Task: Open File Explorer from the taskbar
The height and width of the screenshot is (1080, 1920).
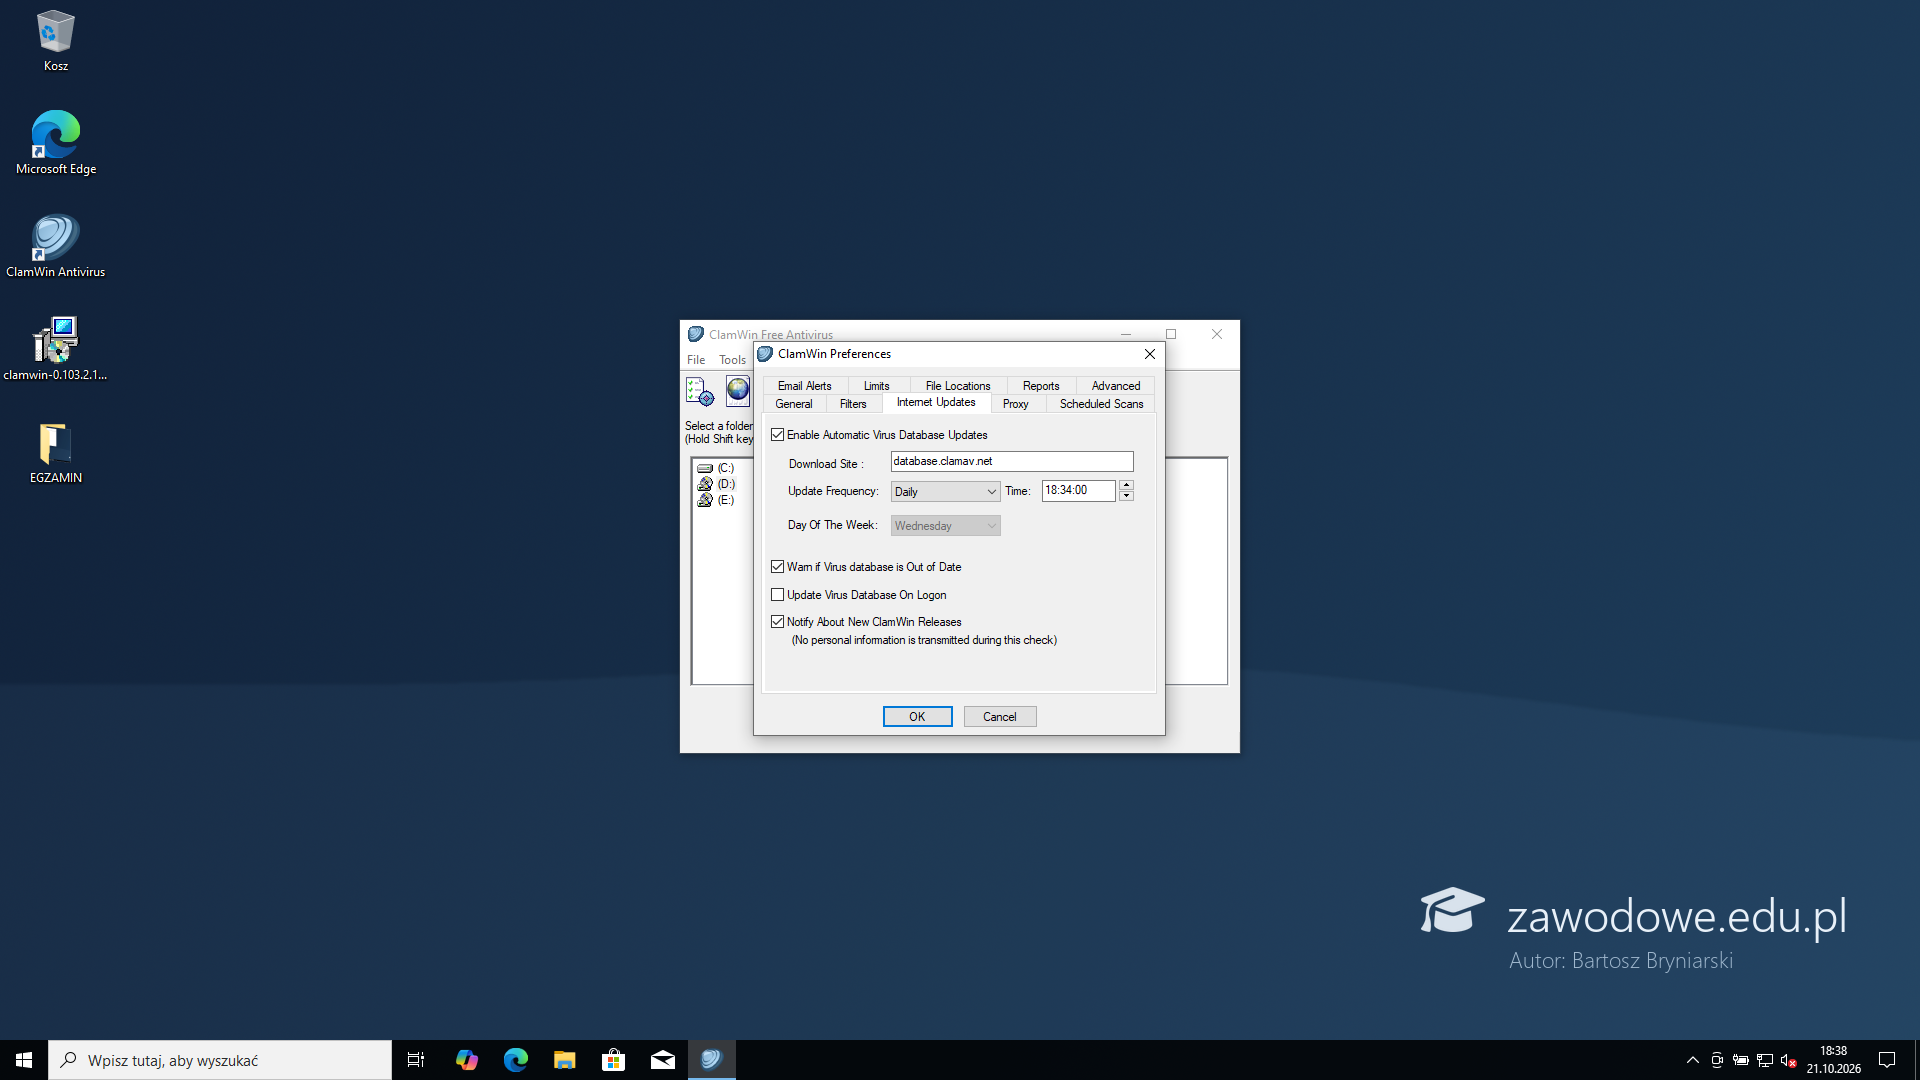Action: (x=564, y=1060)
